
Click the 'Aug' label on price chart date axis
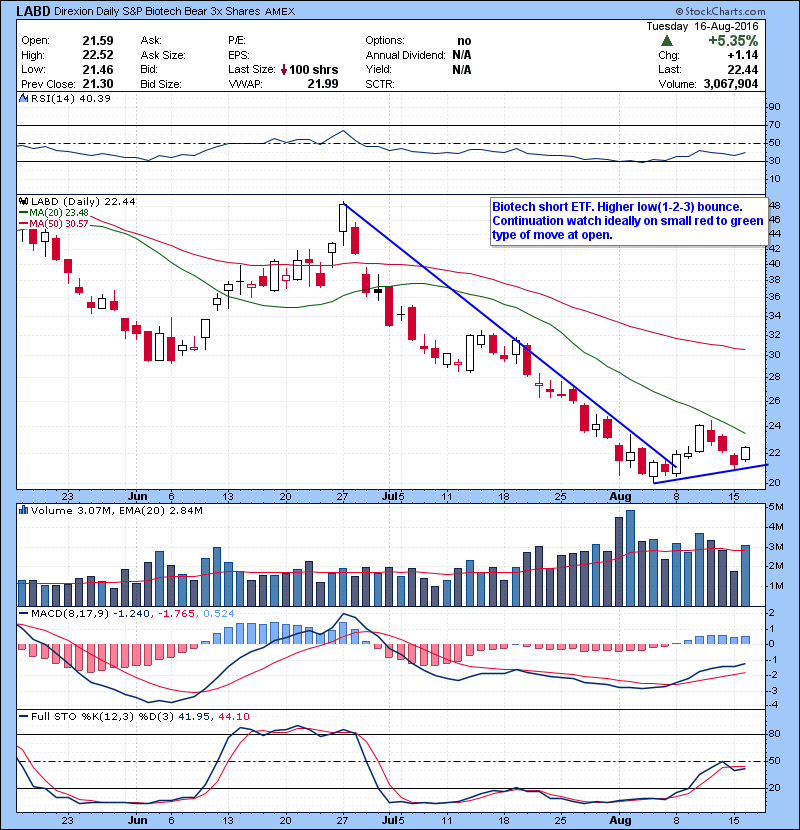point(620,497)
